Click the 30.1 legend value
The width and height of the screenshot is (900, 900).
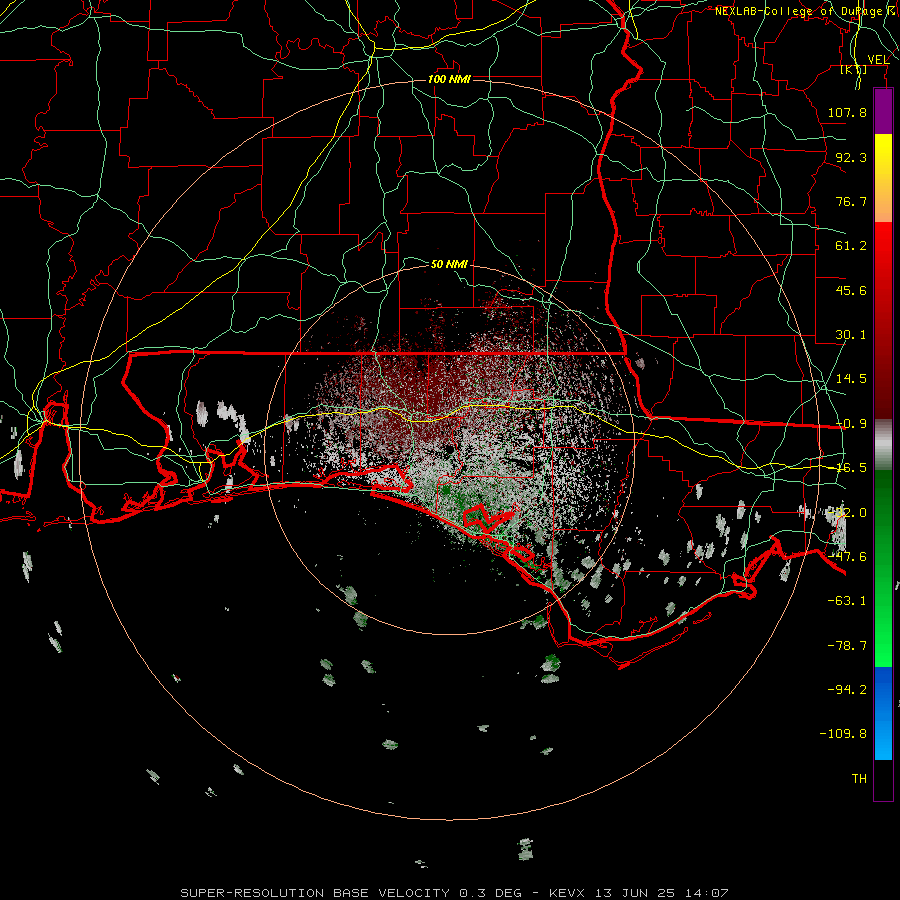pyautogui.click(x=851, y=335)
